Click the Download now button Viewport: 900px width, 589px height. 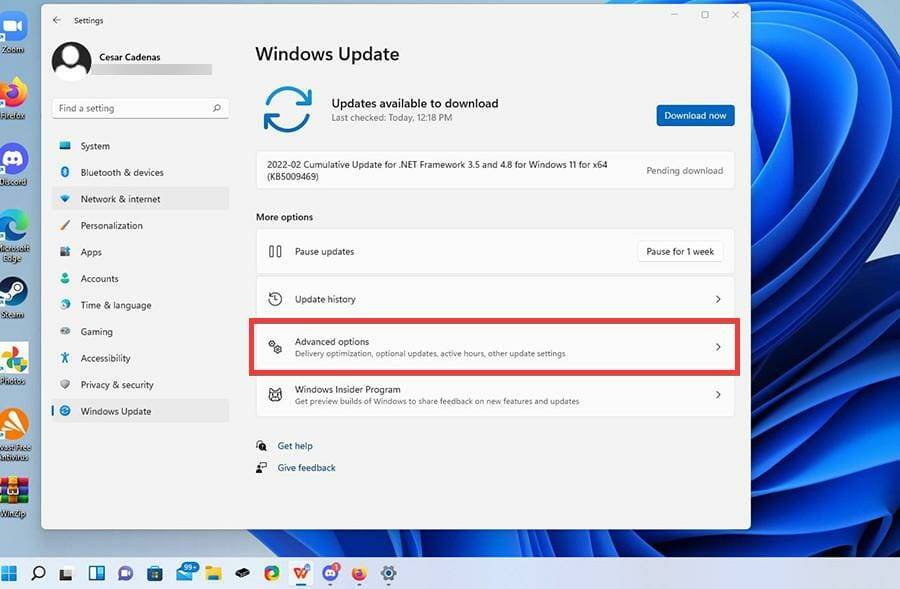point(694,115)
